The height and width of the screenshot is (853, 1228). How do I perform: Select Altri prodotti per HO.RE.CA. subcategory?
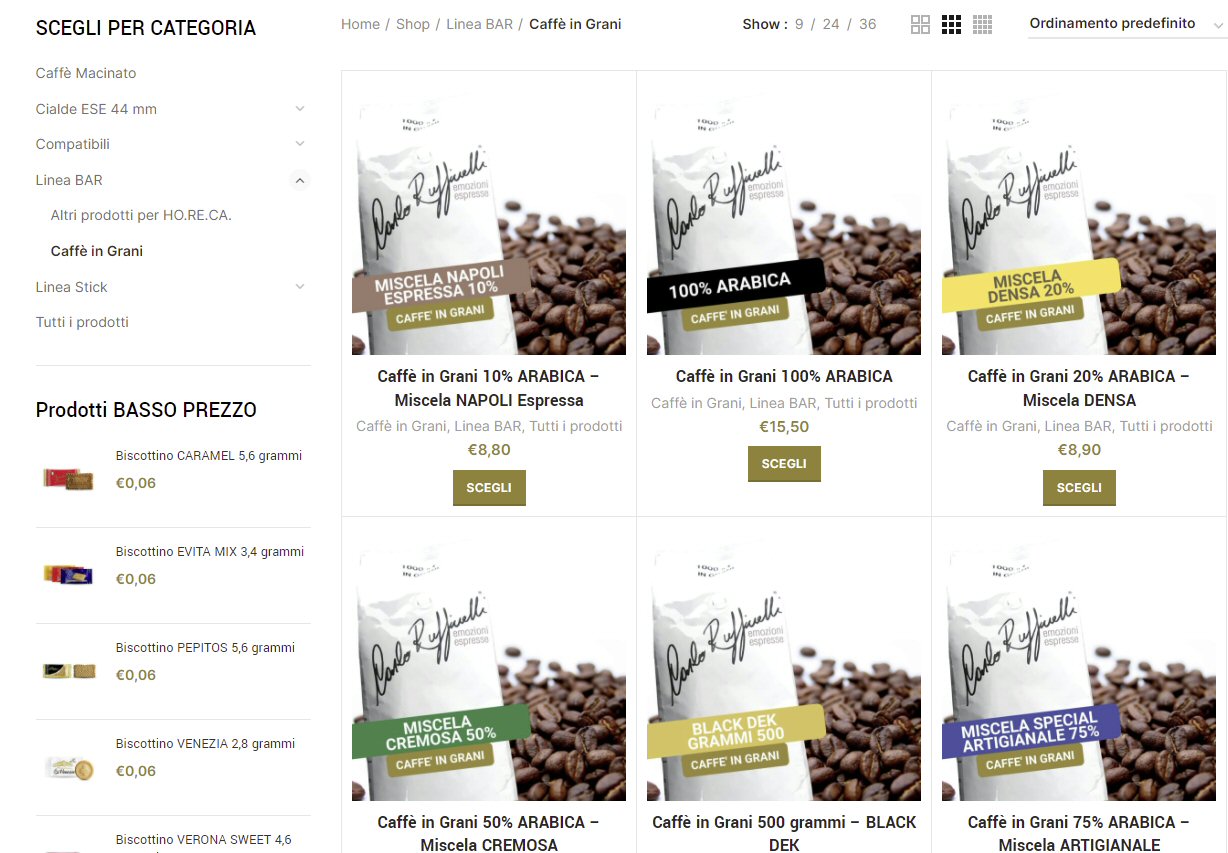pos(141,215)
